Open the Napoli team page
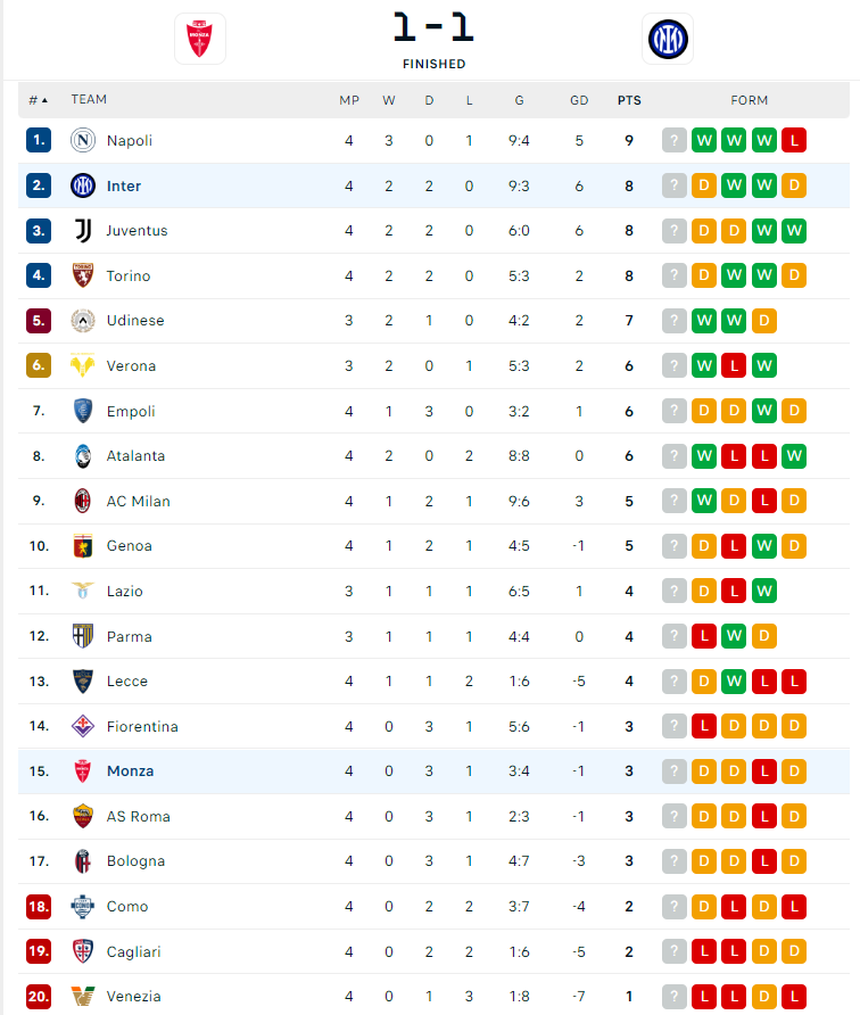This screenshot has height=1015, width=860. (130, 141)
